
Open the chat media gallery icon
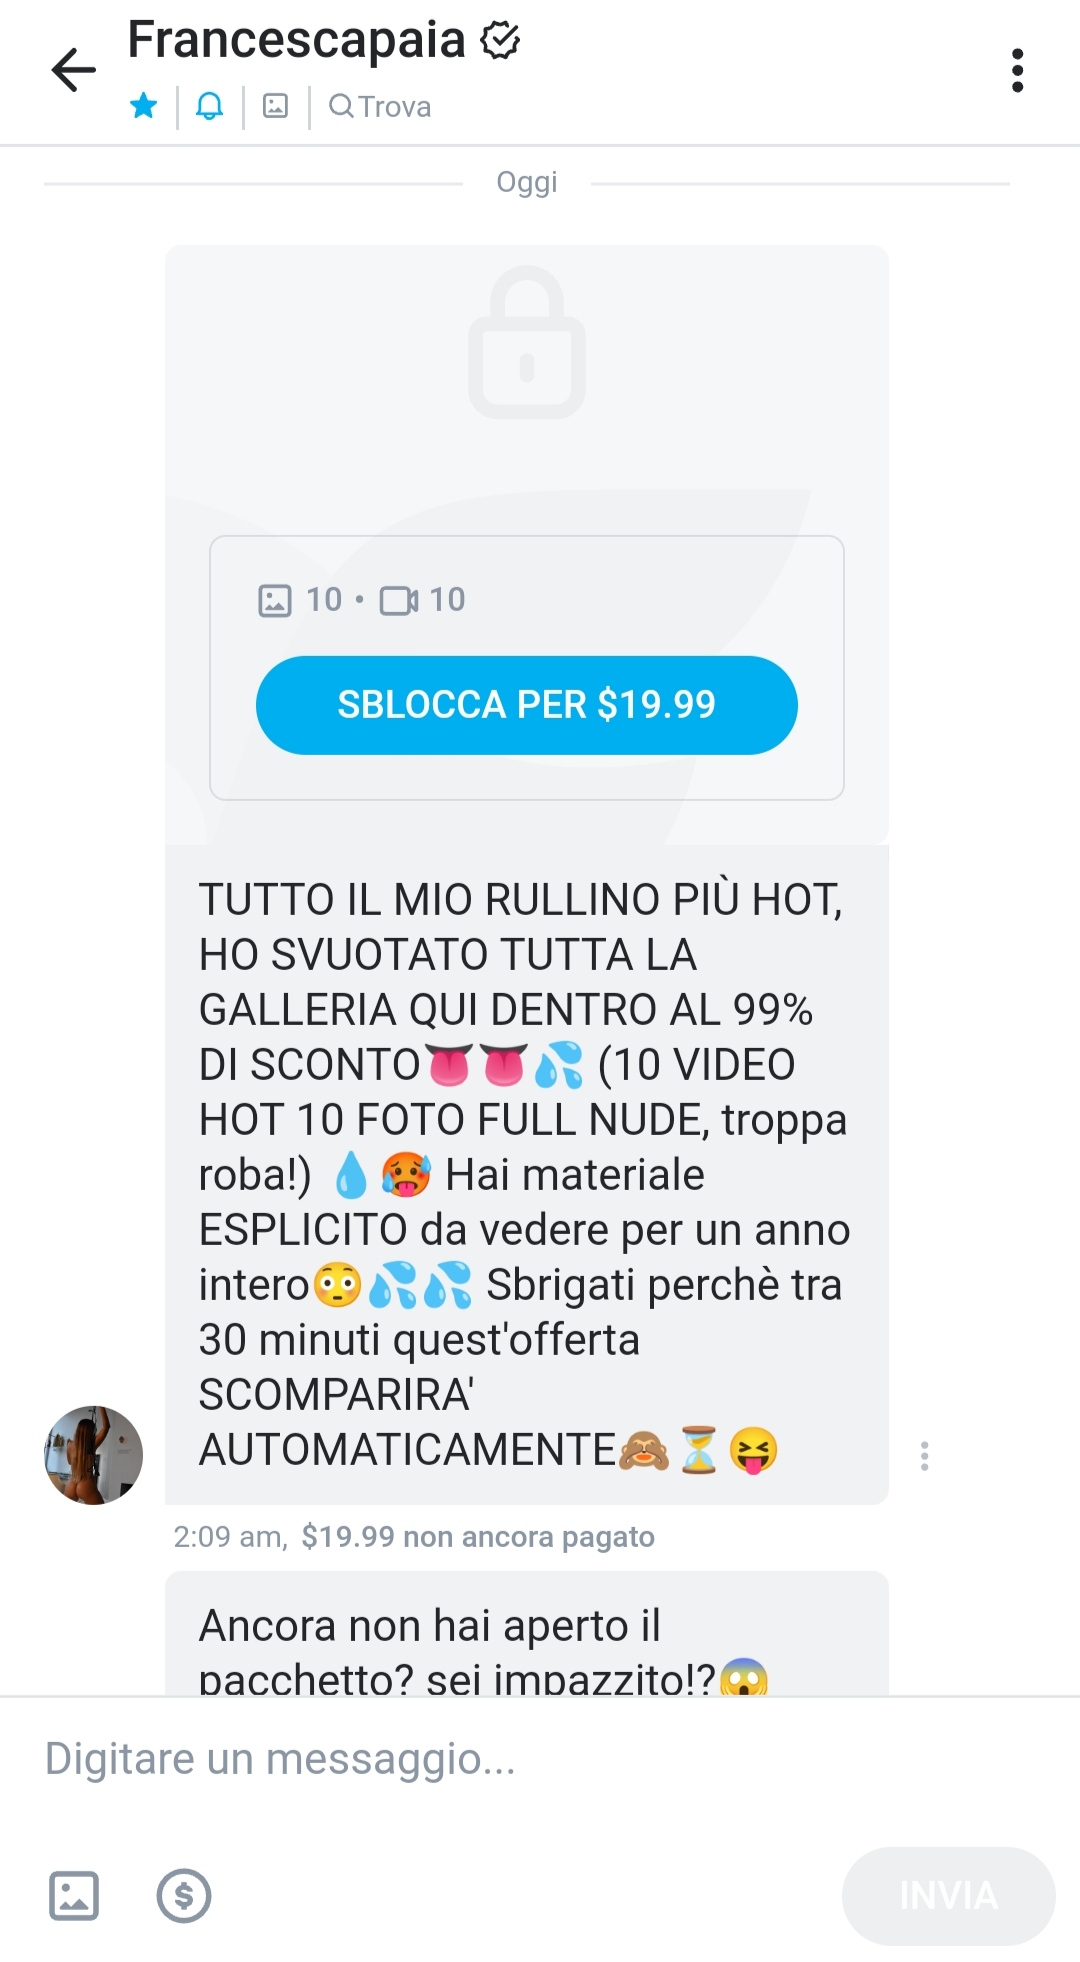coord(275,105)
